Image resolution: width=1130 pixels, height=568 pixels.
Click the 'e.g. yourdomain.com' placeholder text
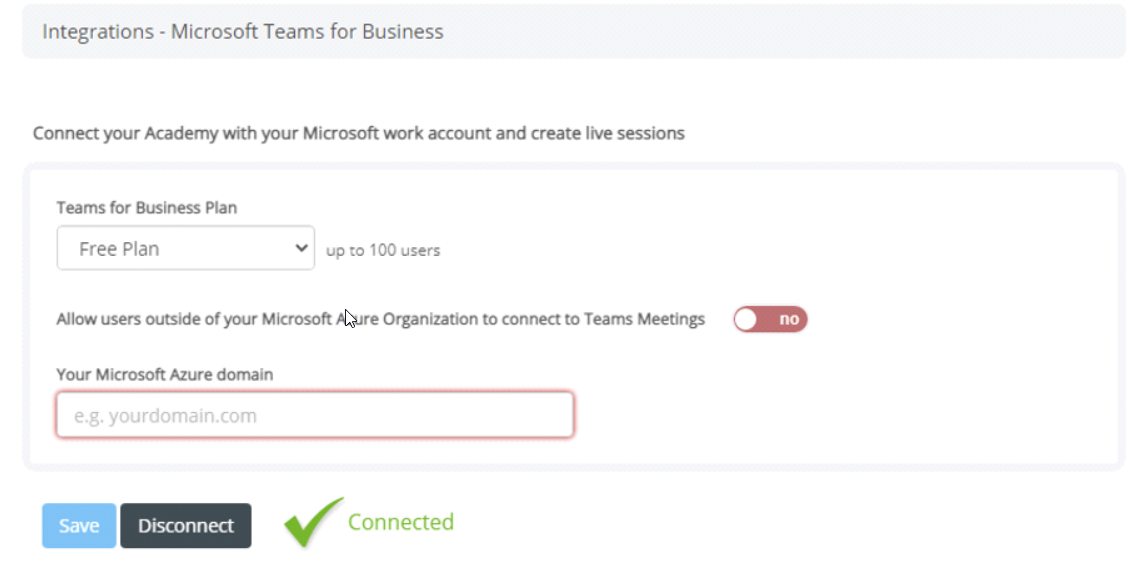coord(165,416)
